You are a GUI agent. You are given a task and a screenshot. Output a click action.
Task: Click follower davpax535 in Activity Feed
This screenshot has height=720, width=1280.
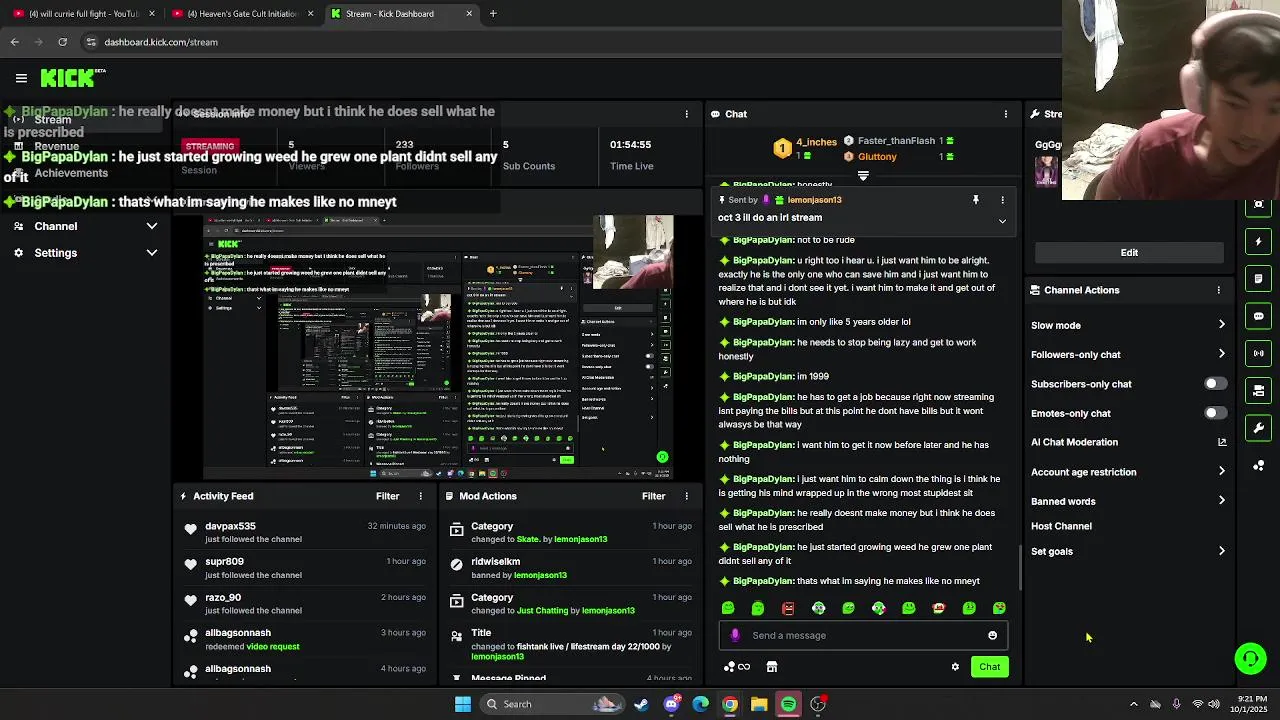pos(230,526)
